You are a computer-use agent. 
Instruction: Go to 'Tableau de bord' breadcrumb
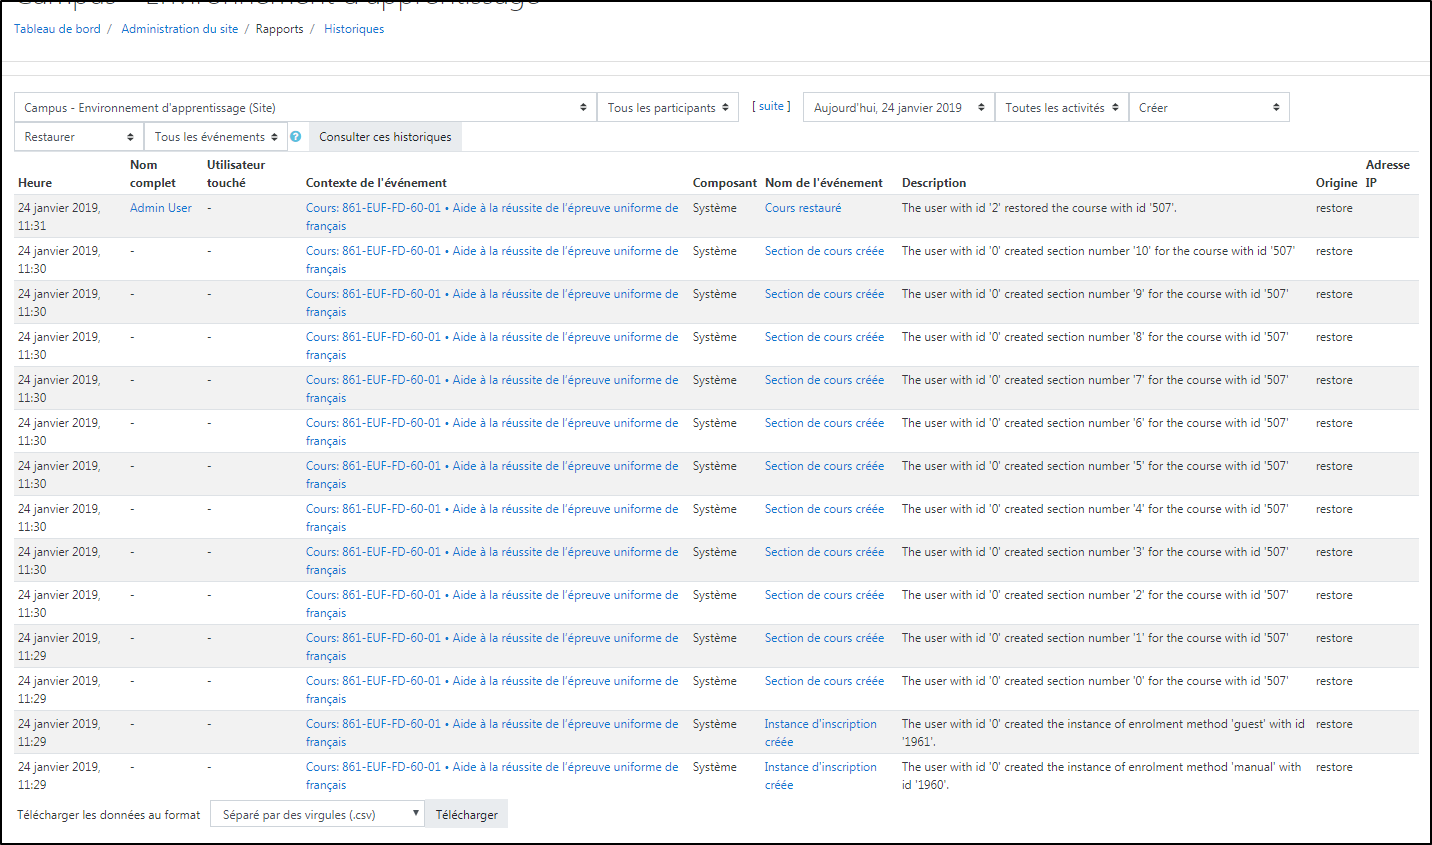(57, 29)
